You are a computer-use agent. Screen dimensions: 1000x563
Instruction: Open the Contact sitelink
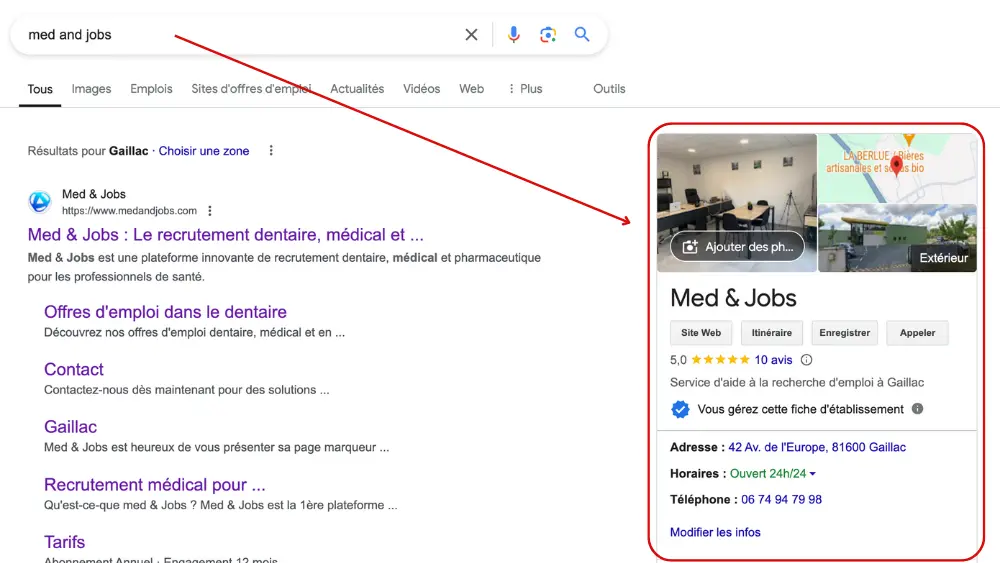pos(73,369)
